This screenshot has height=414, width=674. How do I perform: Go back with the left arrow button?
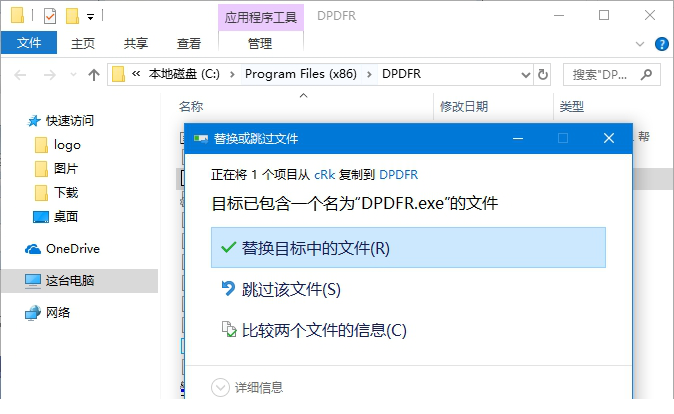coord(20,75)
